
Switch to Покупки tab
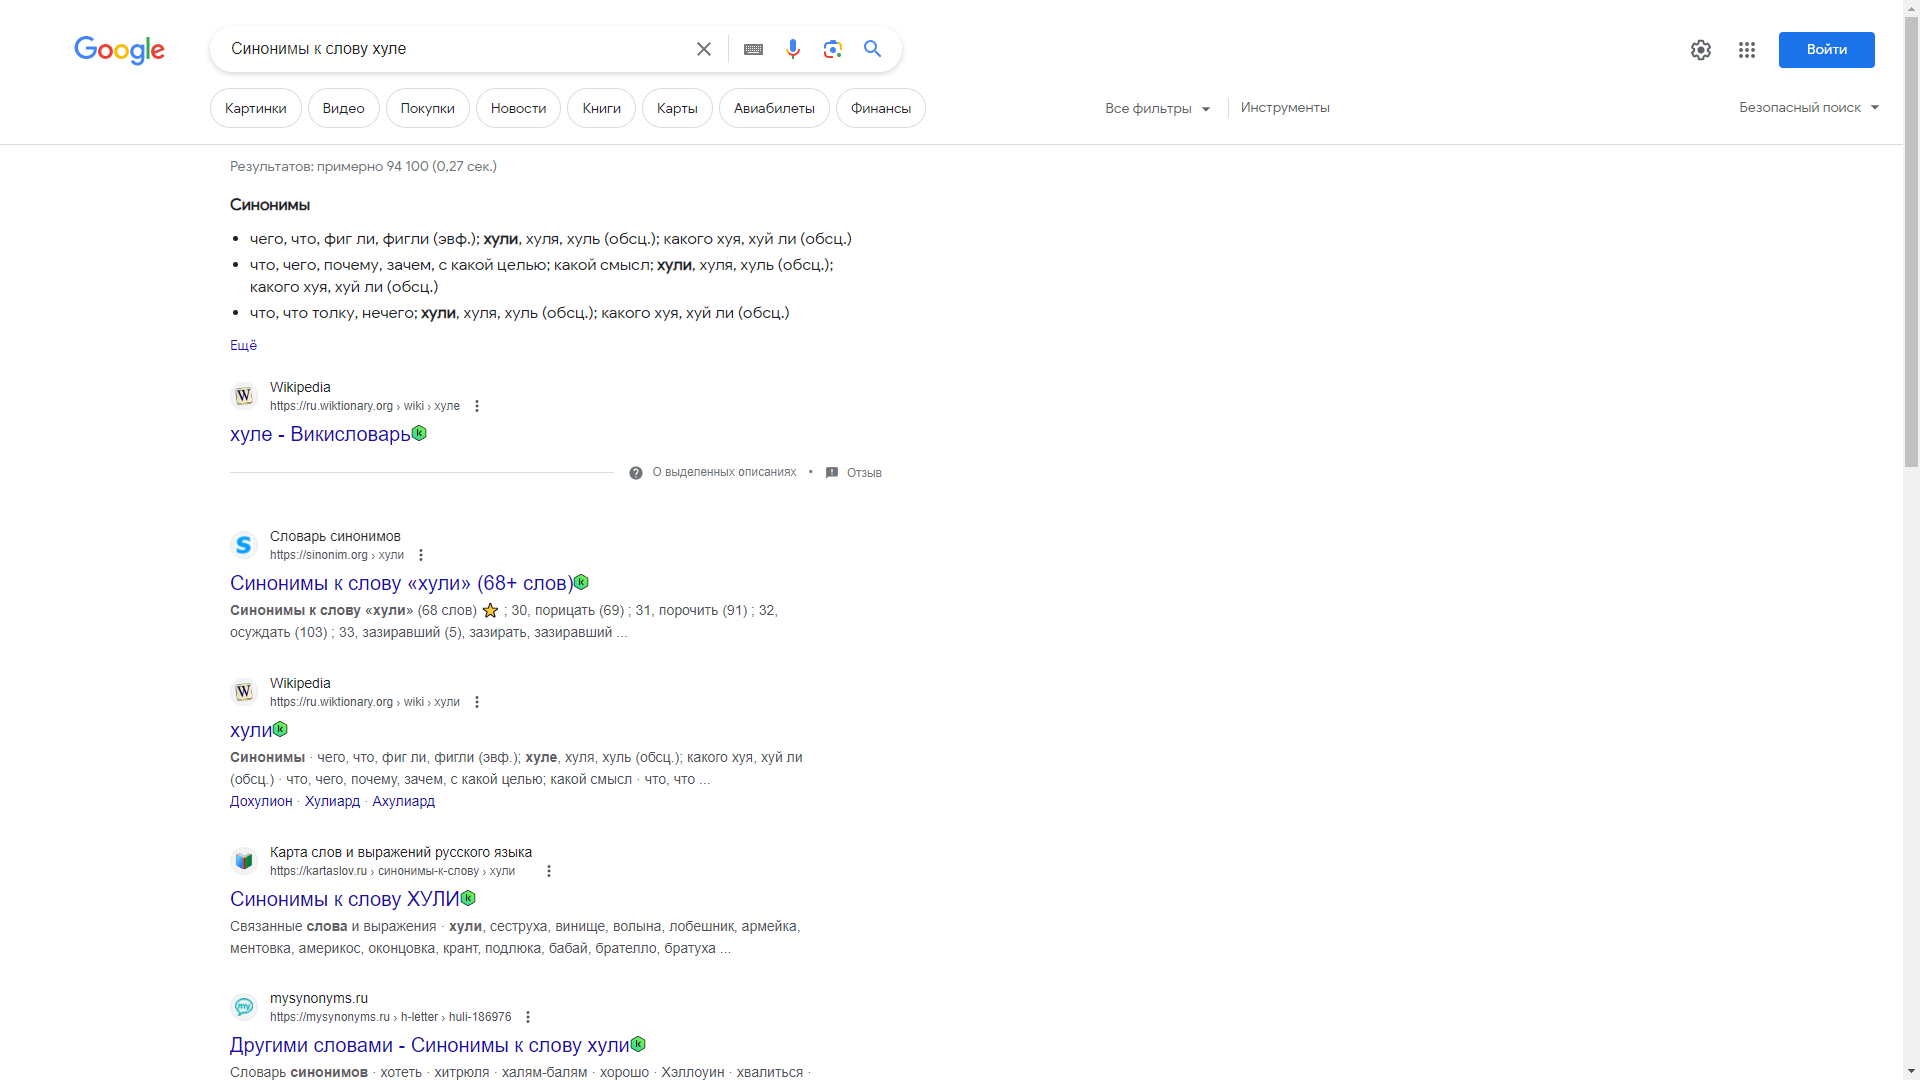427,108
